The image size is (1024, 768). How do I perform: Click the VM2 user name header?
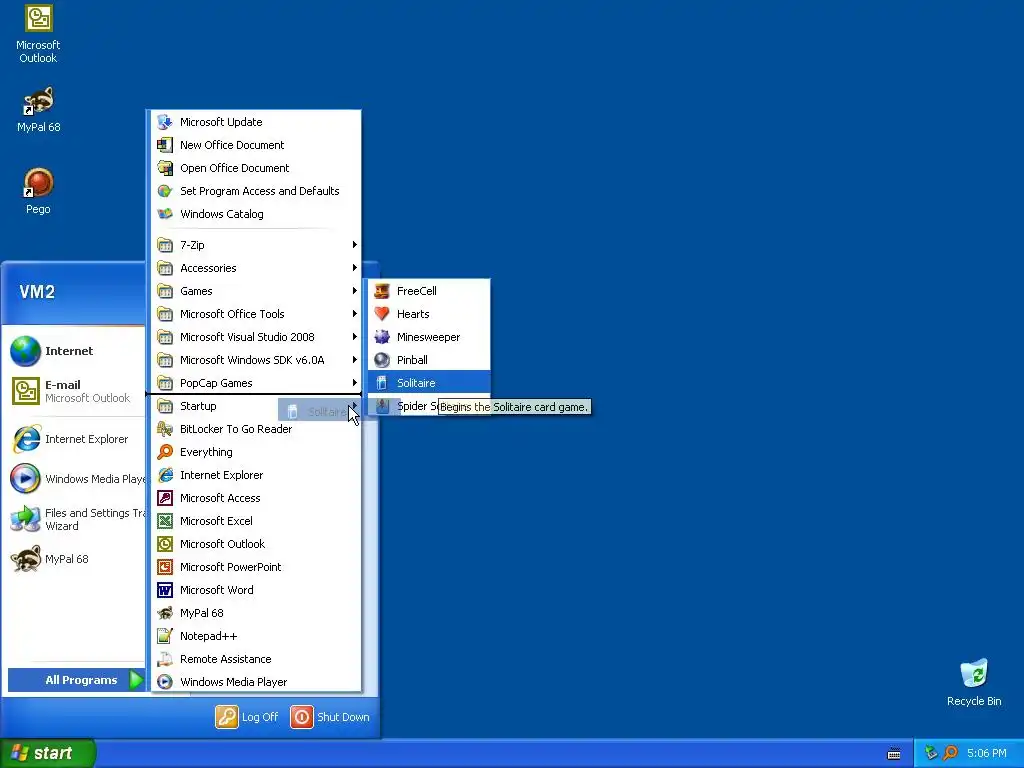(x=37, y=291)
